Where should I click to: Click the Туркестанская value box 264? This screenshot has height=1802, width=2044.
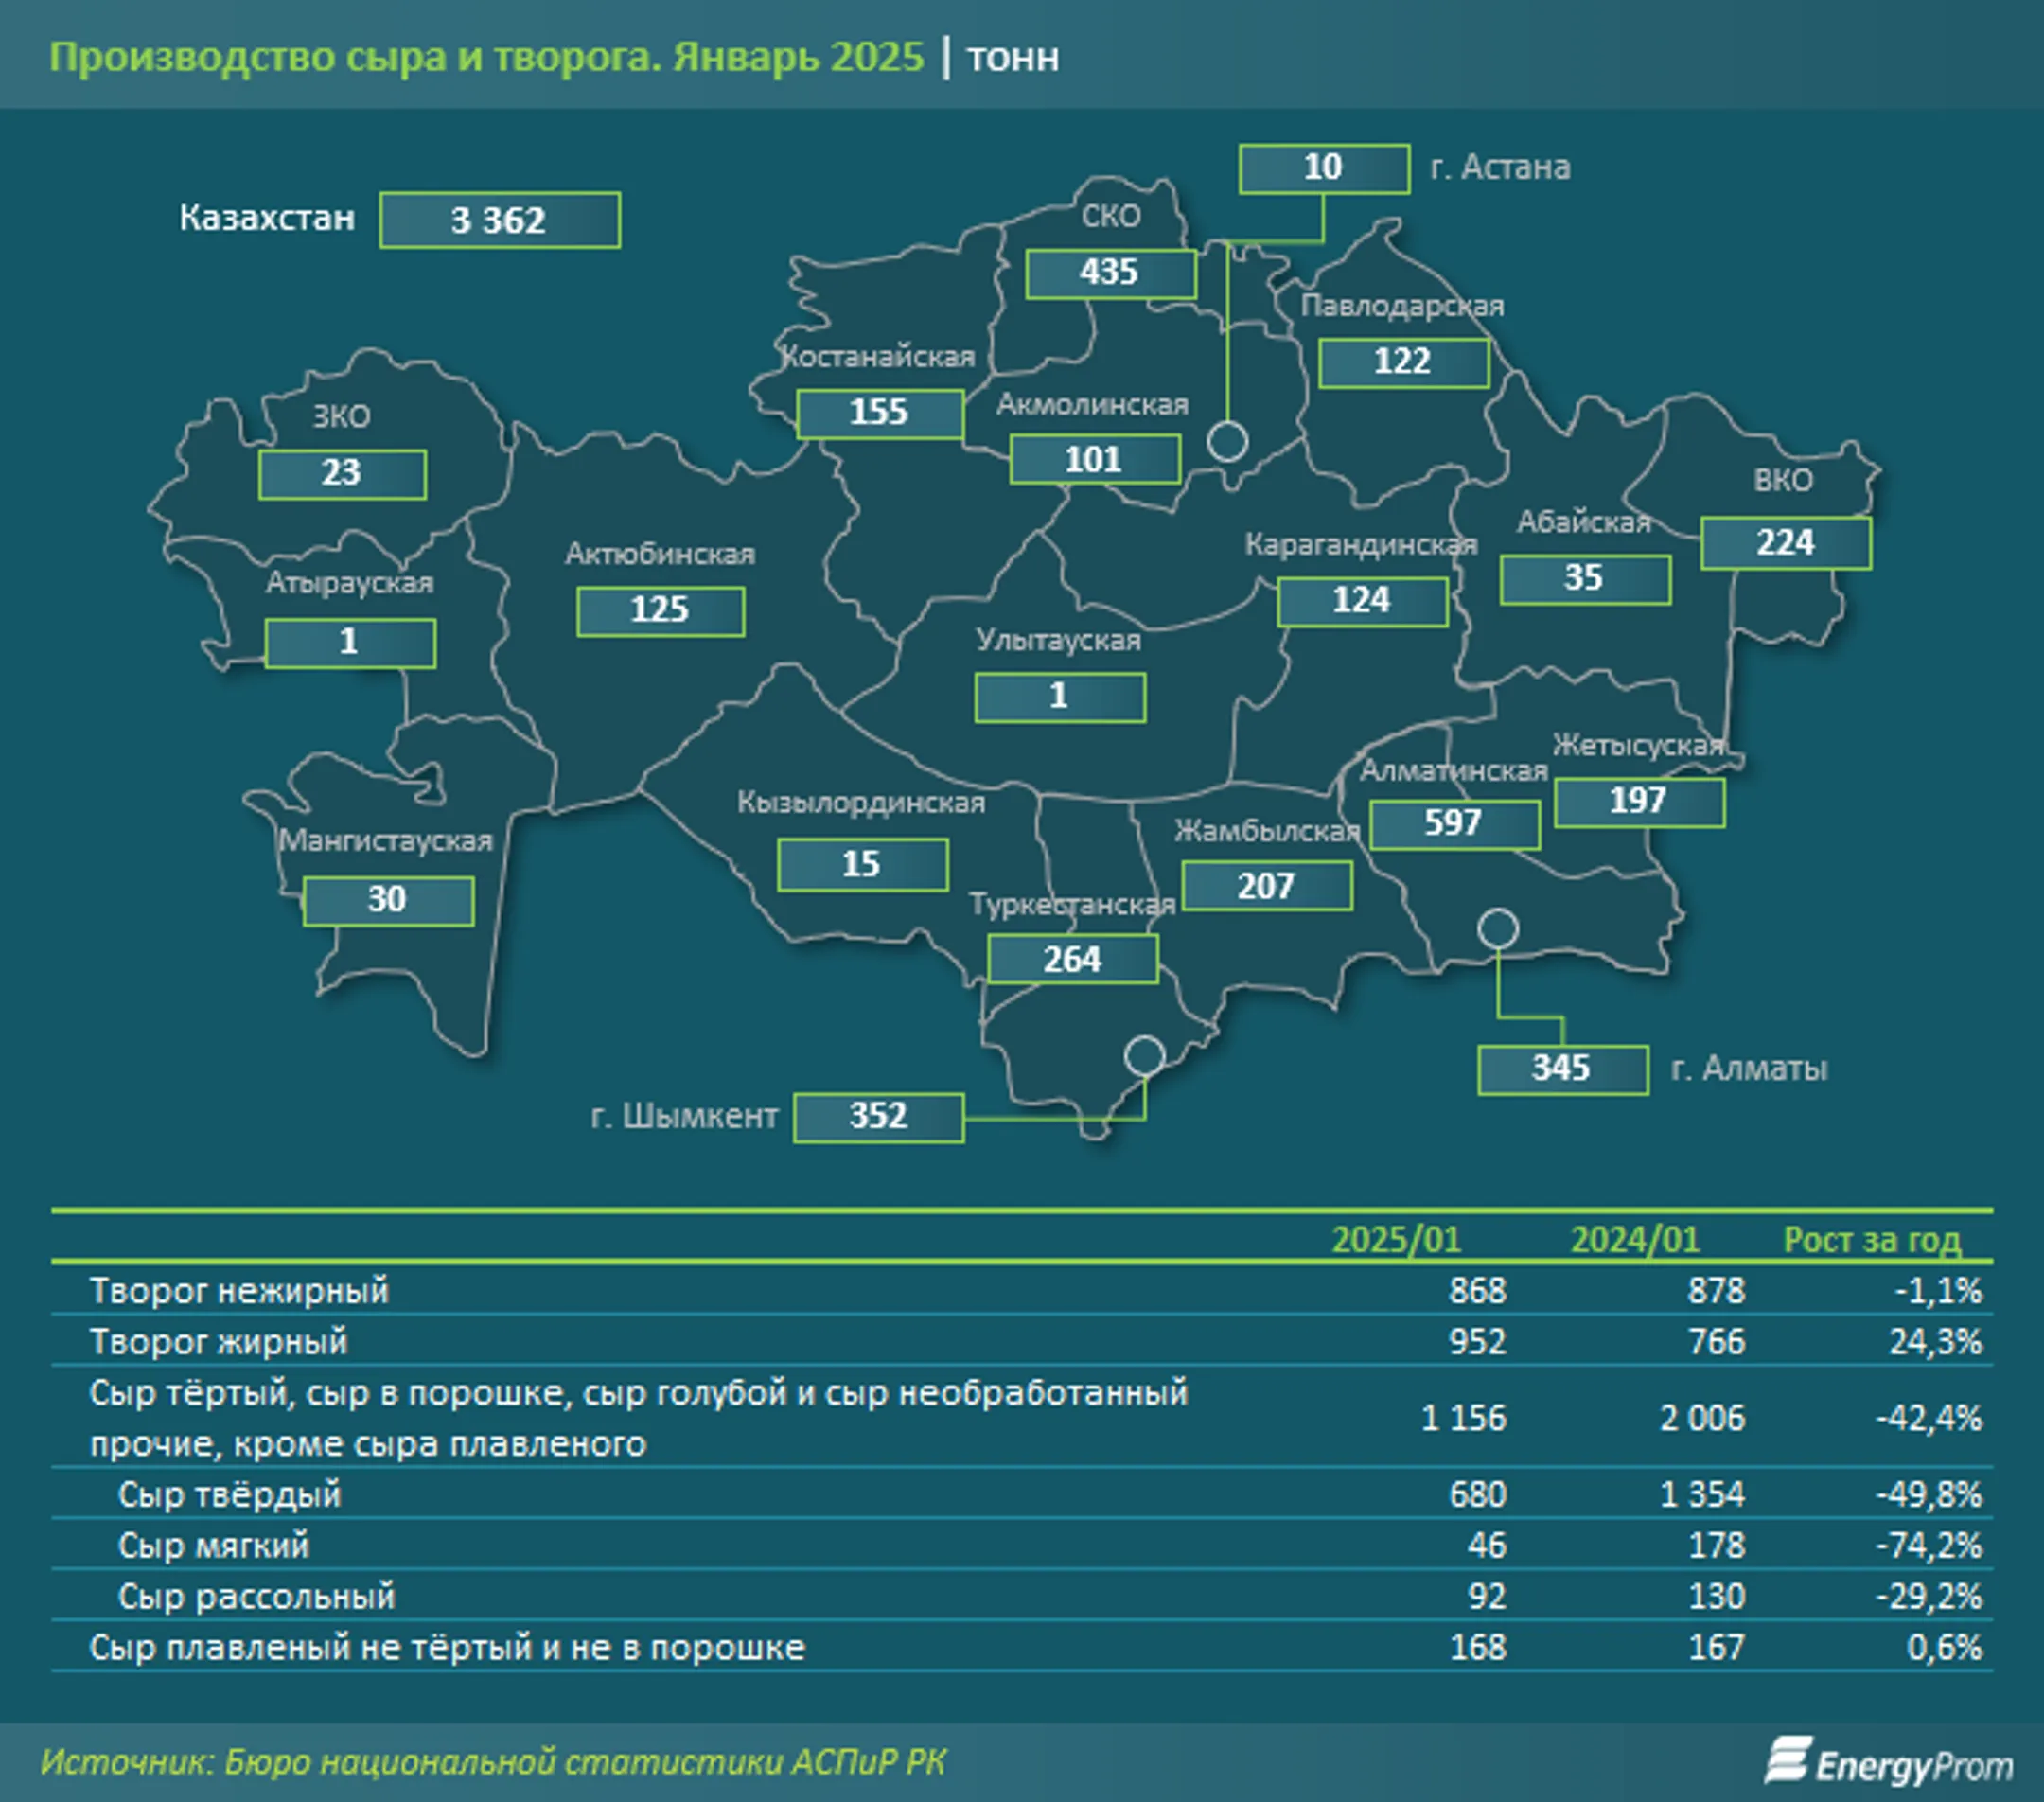click(1073, 959)
